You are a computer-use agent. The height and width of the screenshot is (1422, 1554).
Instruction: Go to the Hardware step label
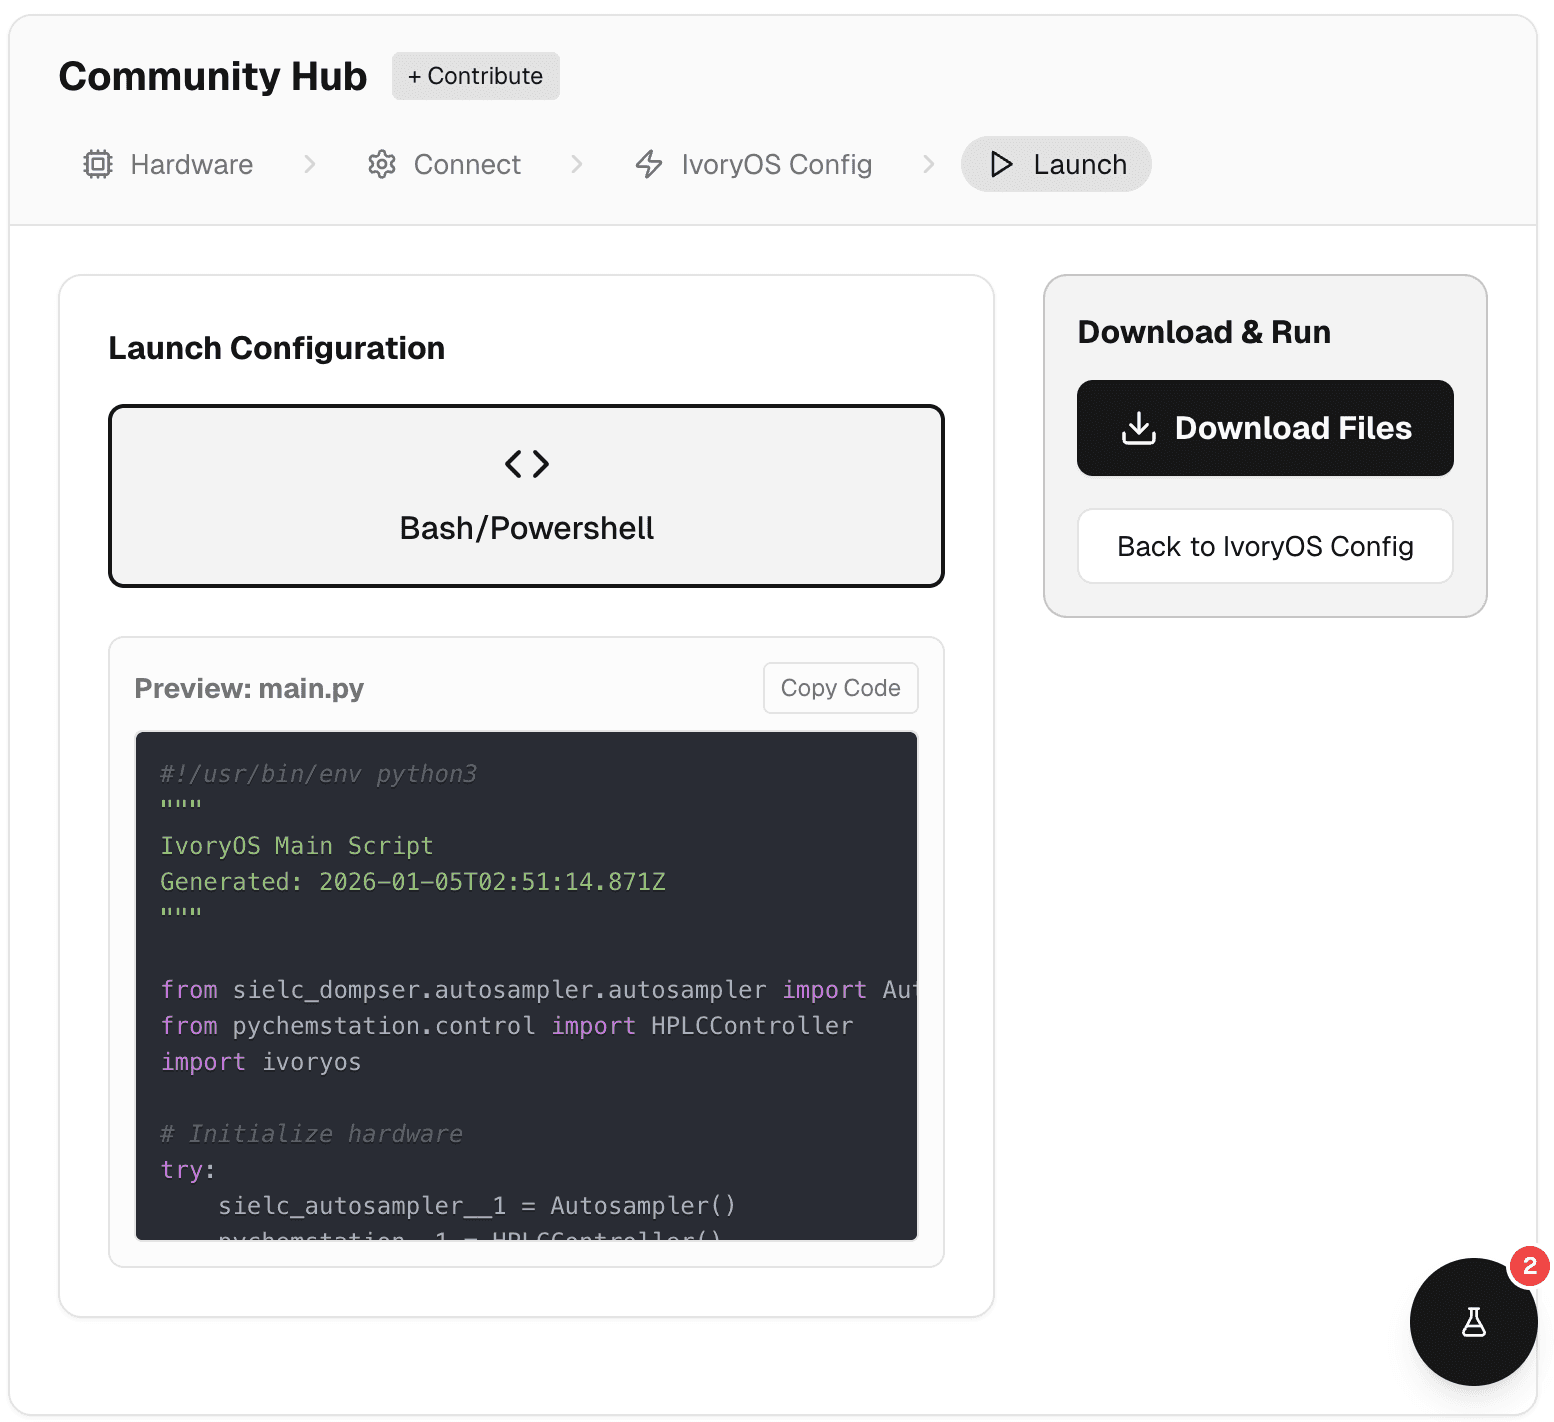191,164
